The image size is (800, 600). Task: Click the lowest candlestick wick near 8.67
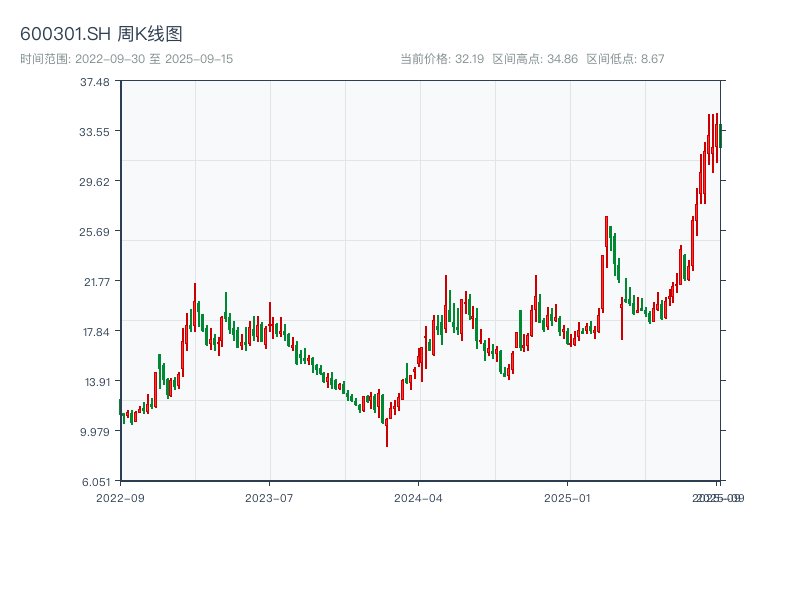click(x=387, y=433)
